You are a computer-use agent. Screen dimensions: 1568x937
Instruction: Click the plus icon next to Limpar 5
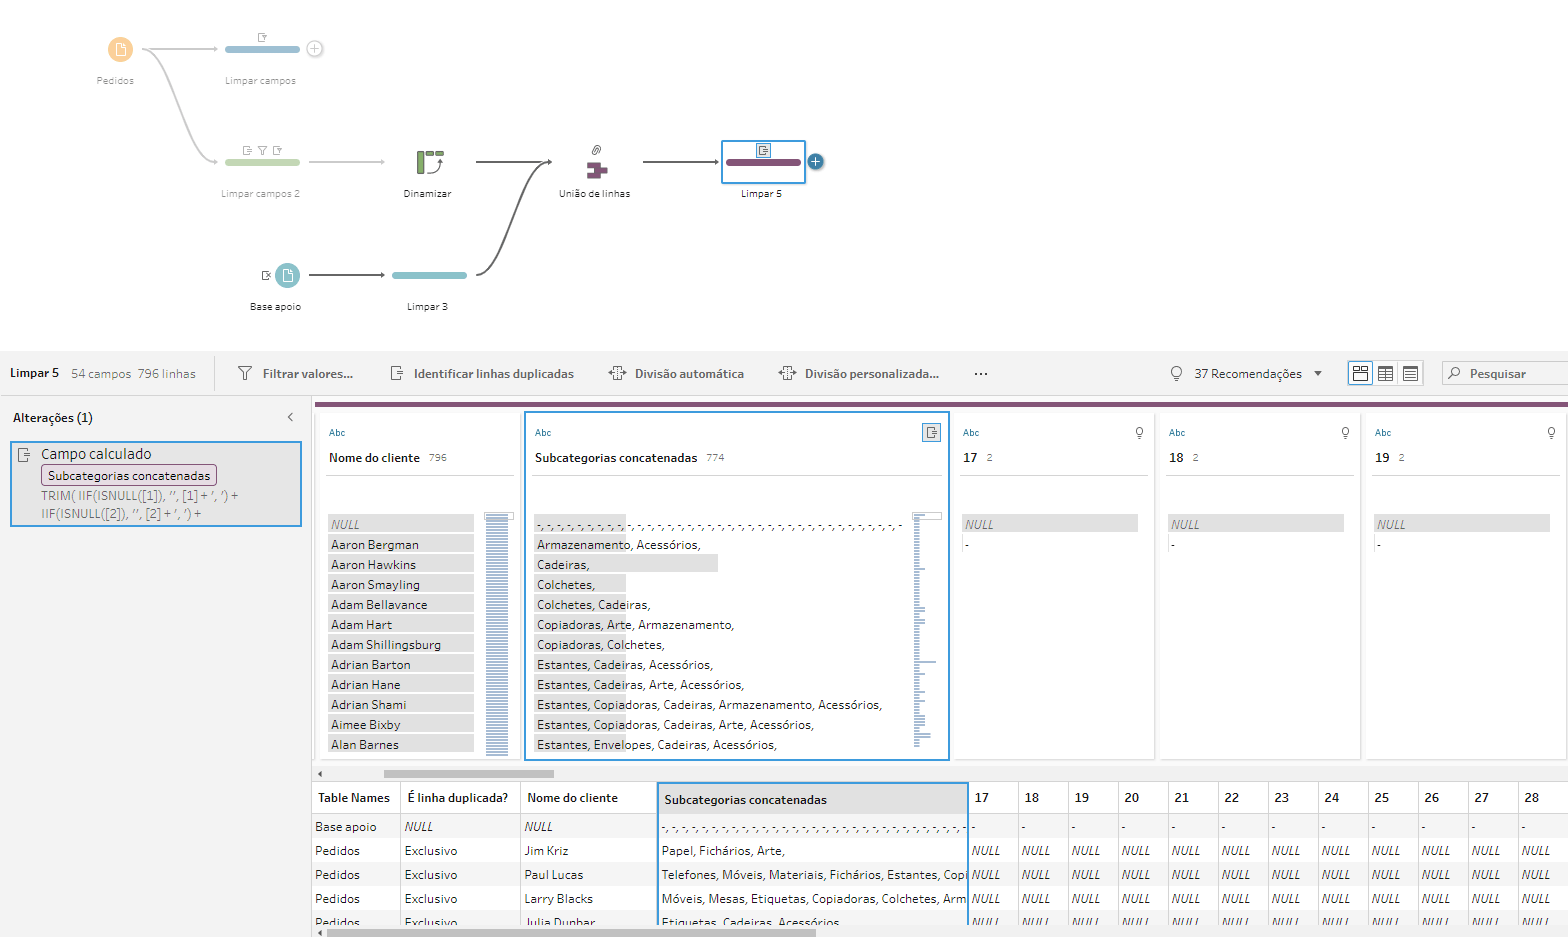(816, 162)
